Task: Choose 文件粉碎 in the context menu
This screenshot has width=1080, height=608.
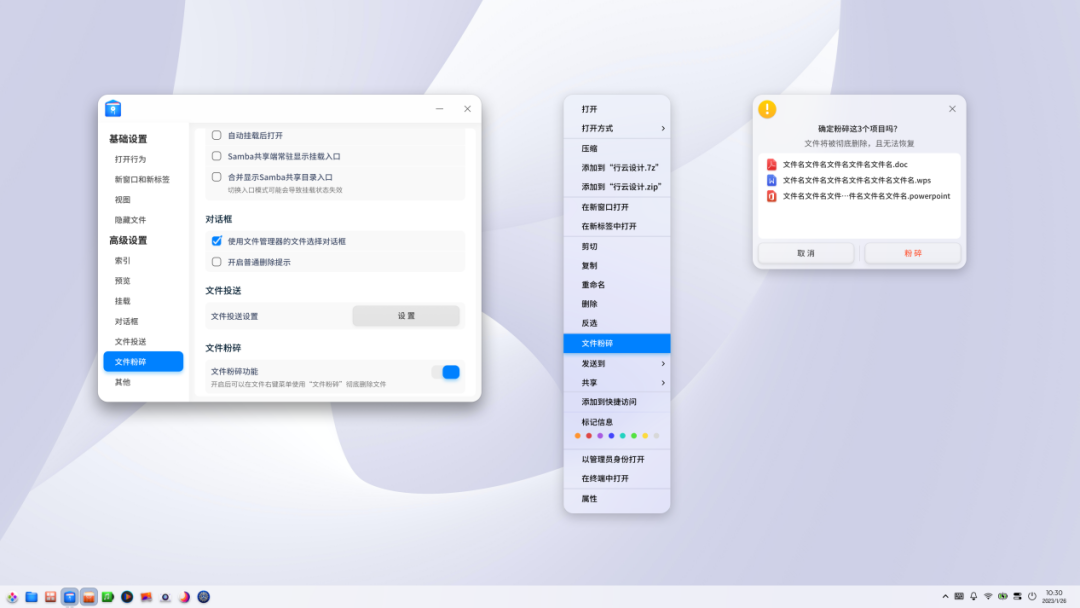Action: 616,343
